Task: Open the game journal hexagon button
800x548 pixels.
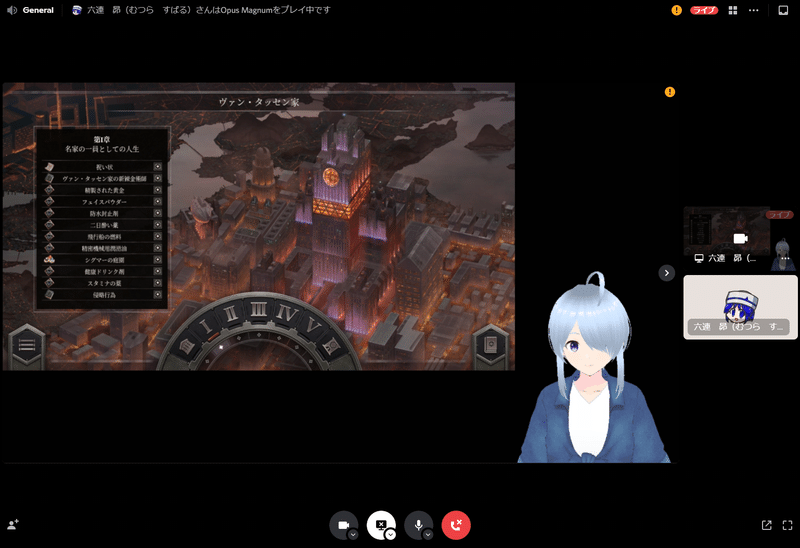Action: point(491,345)
